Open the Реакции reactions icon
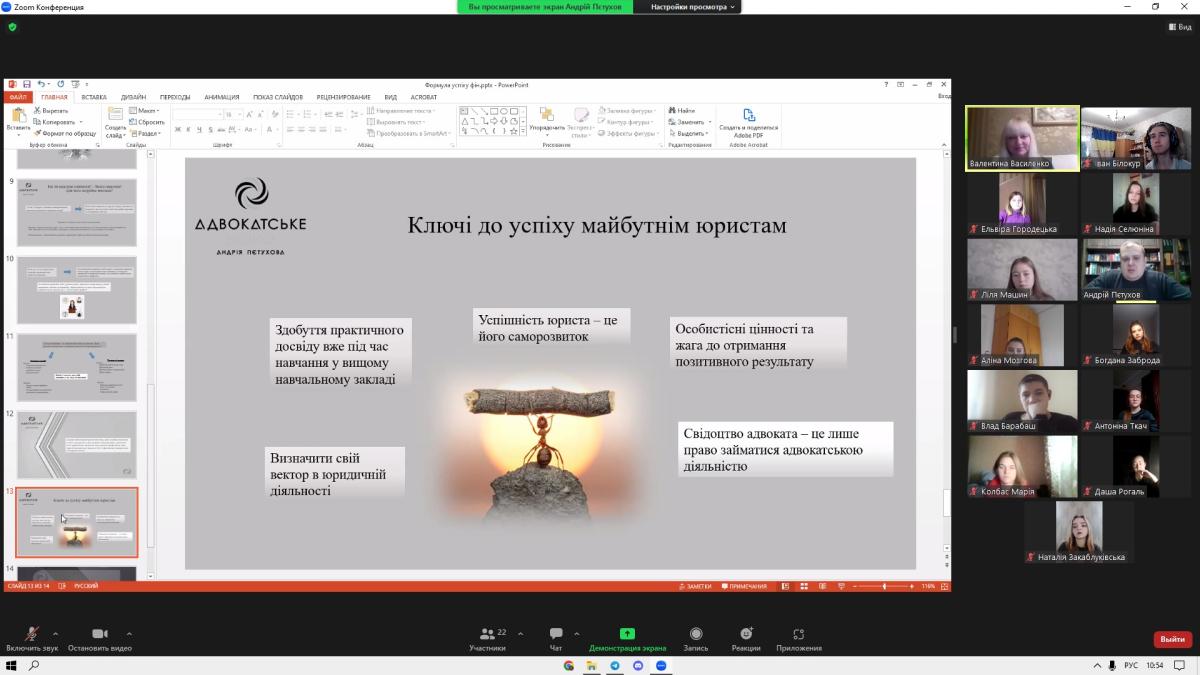Image resolution: width=1200 pixels, height=675 pixels. pyautogui.click(x=746, y=634)
